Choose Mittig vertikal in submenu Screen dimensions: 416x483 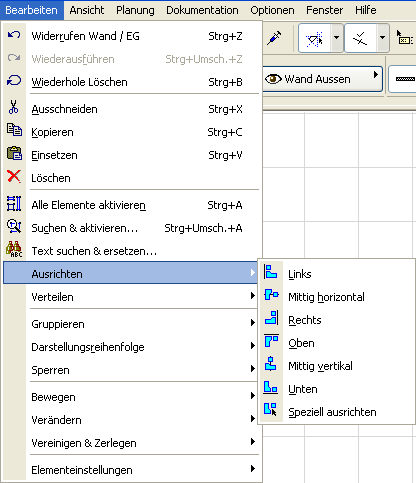(x=337, y=366)
